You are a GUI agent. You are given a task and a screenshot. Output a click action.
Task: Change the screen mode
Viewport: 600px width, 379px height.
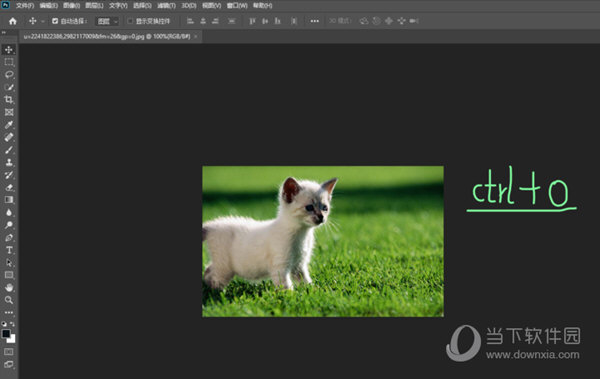click(9, 364)
